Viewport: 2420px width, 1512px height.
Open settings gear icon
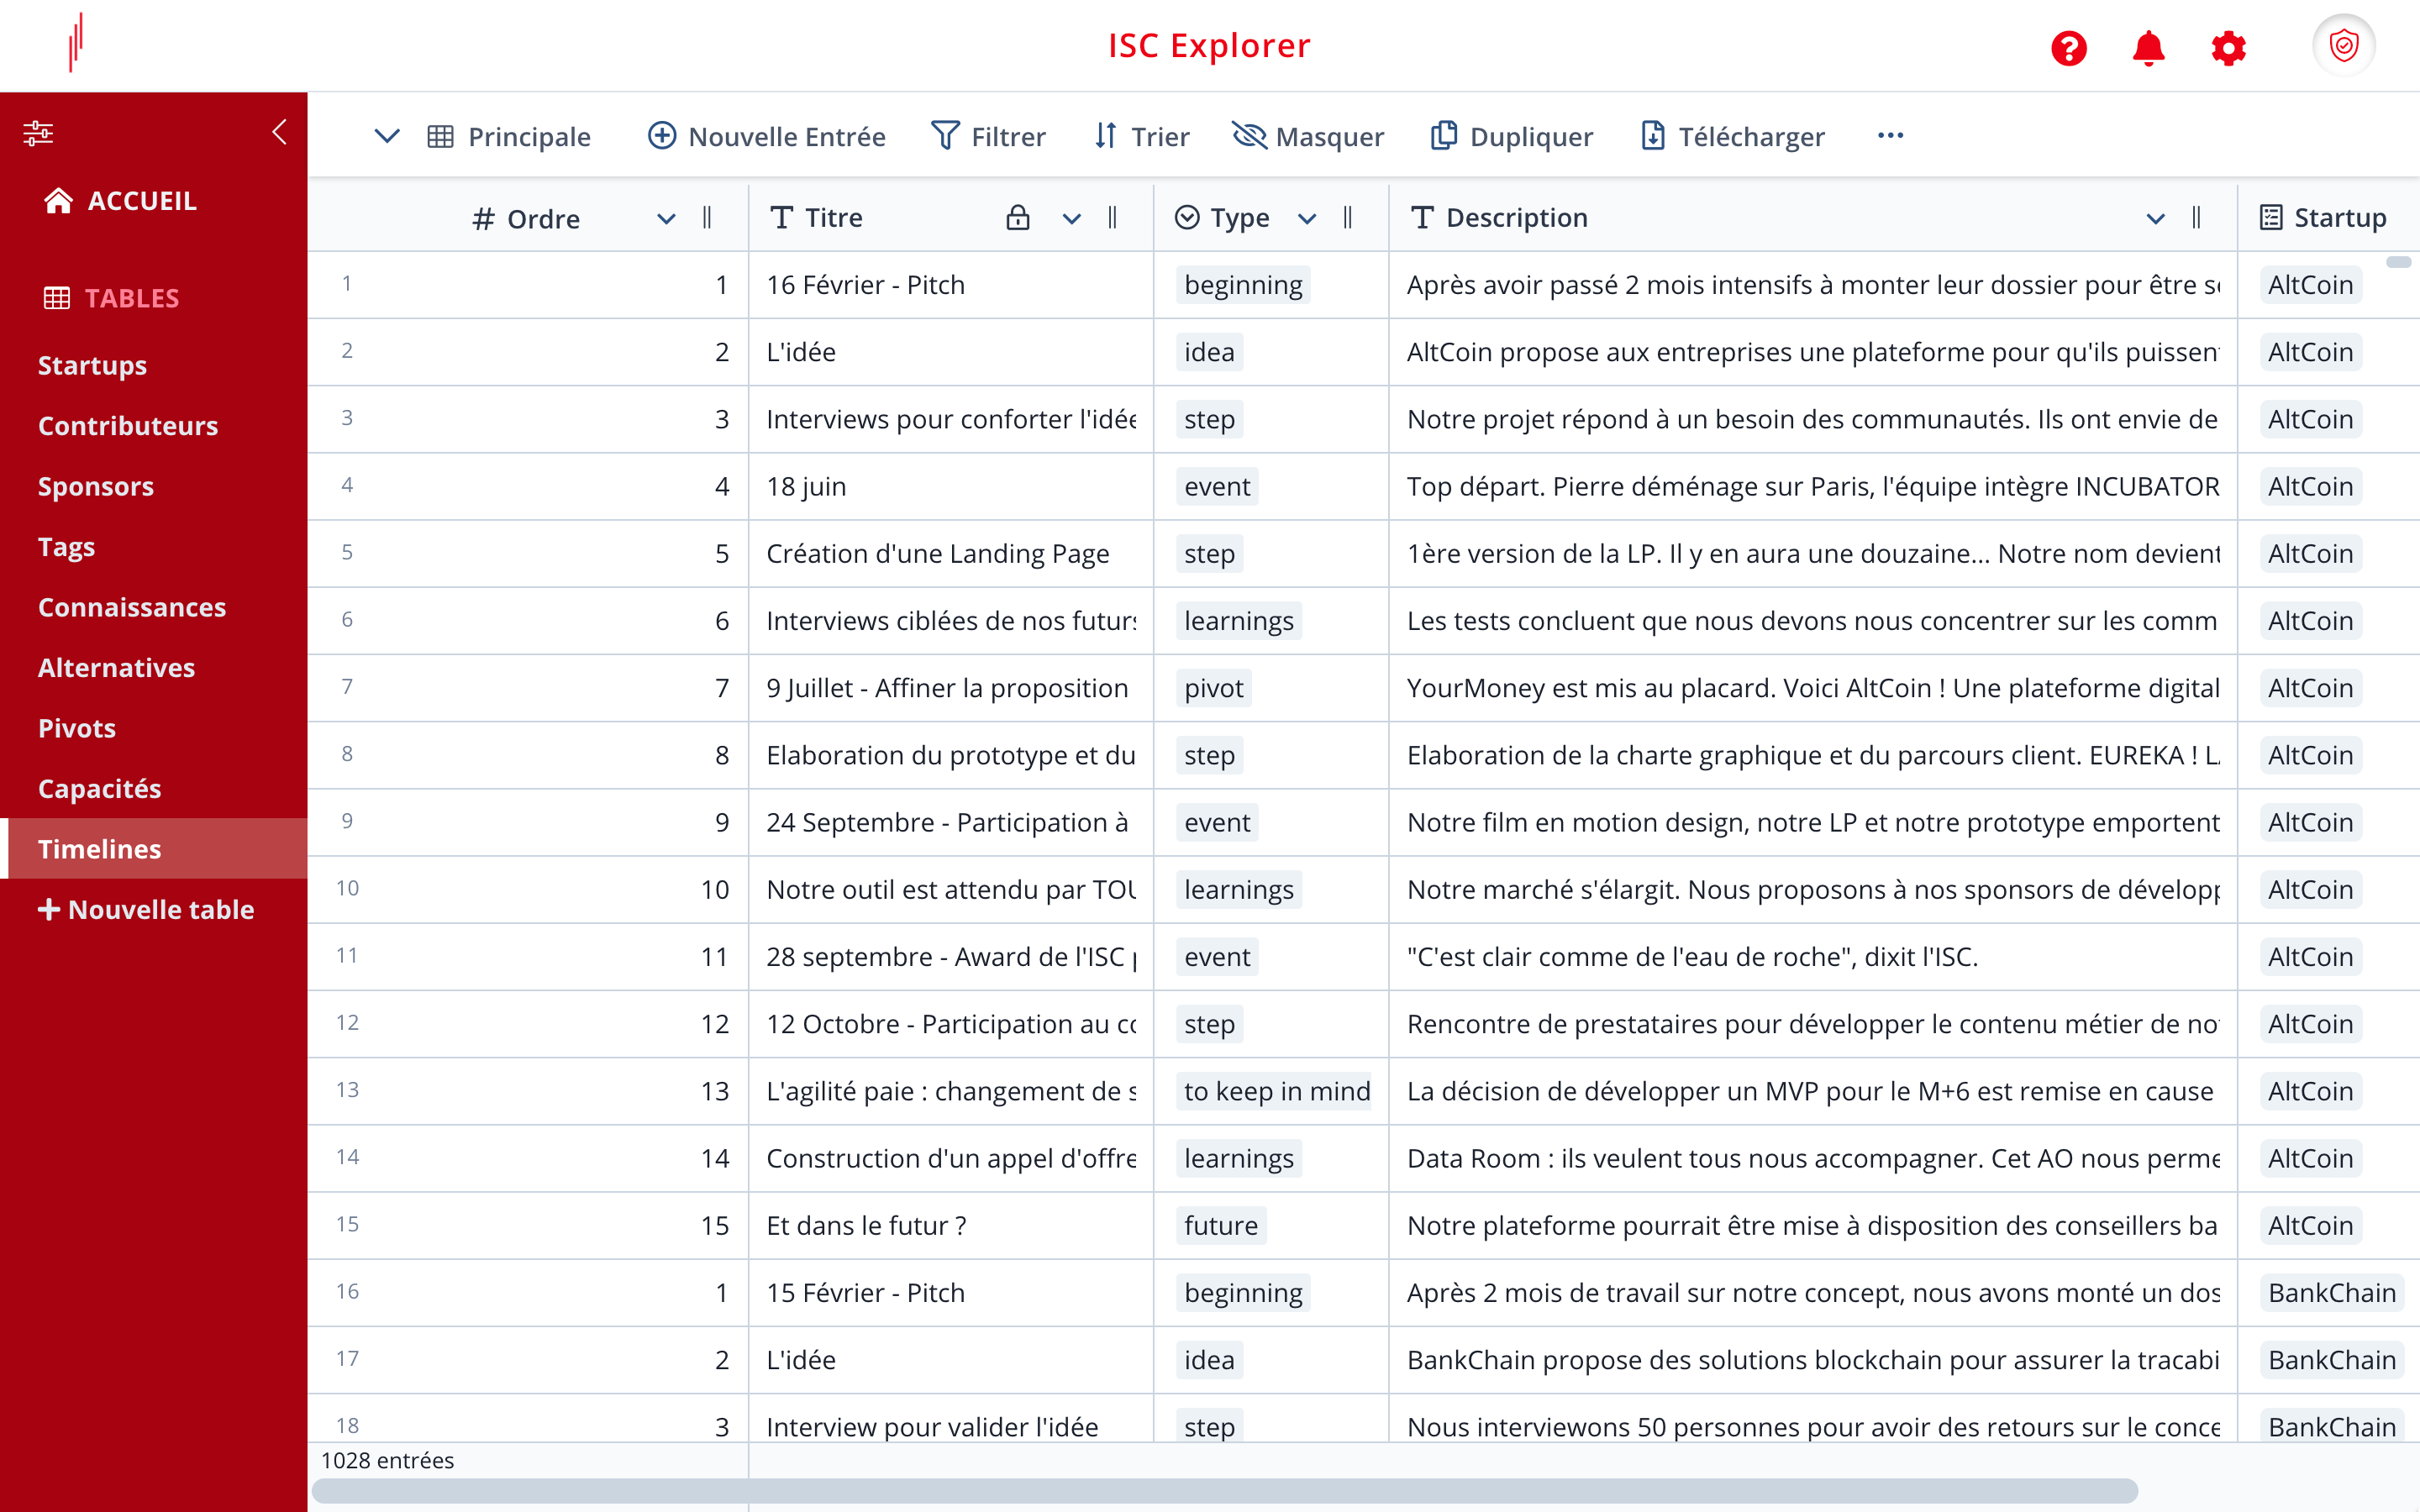pos(2228,48)
